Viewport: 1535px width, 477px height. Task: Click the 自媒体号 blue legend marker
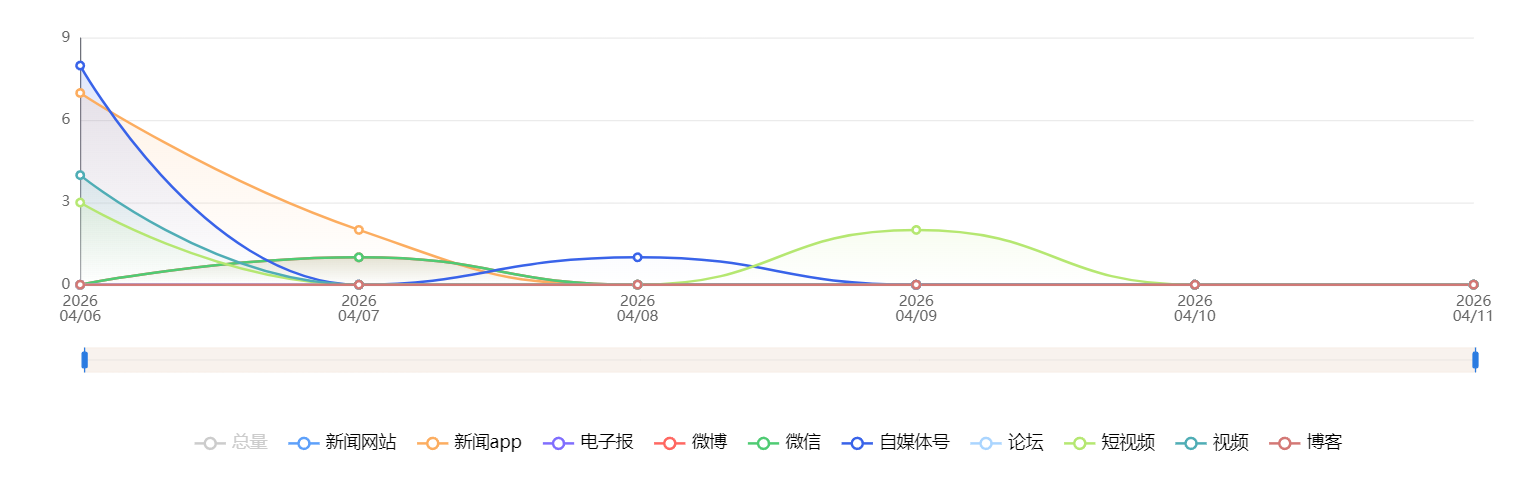857,443
